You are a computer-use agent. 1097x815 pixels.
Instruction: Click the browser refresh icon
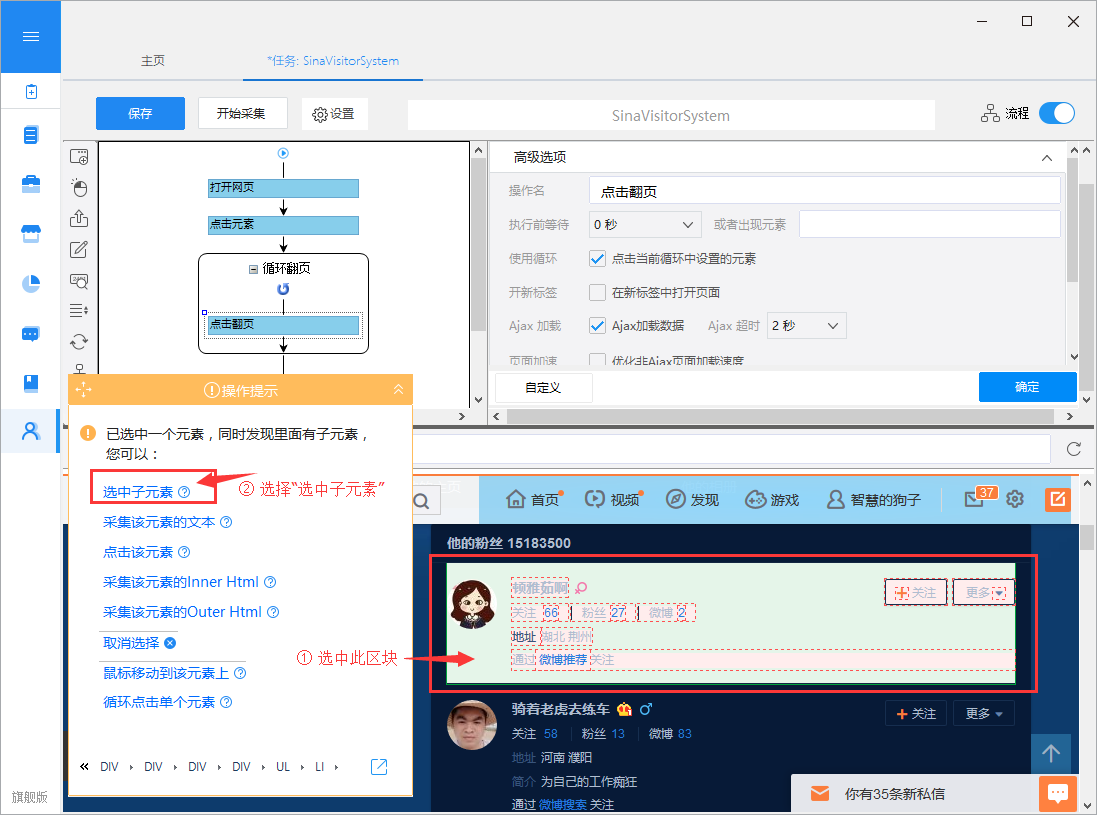1074,449
